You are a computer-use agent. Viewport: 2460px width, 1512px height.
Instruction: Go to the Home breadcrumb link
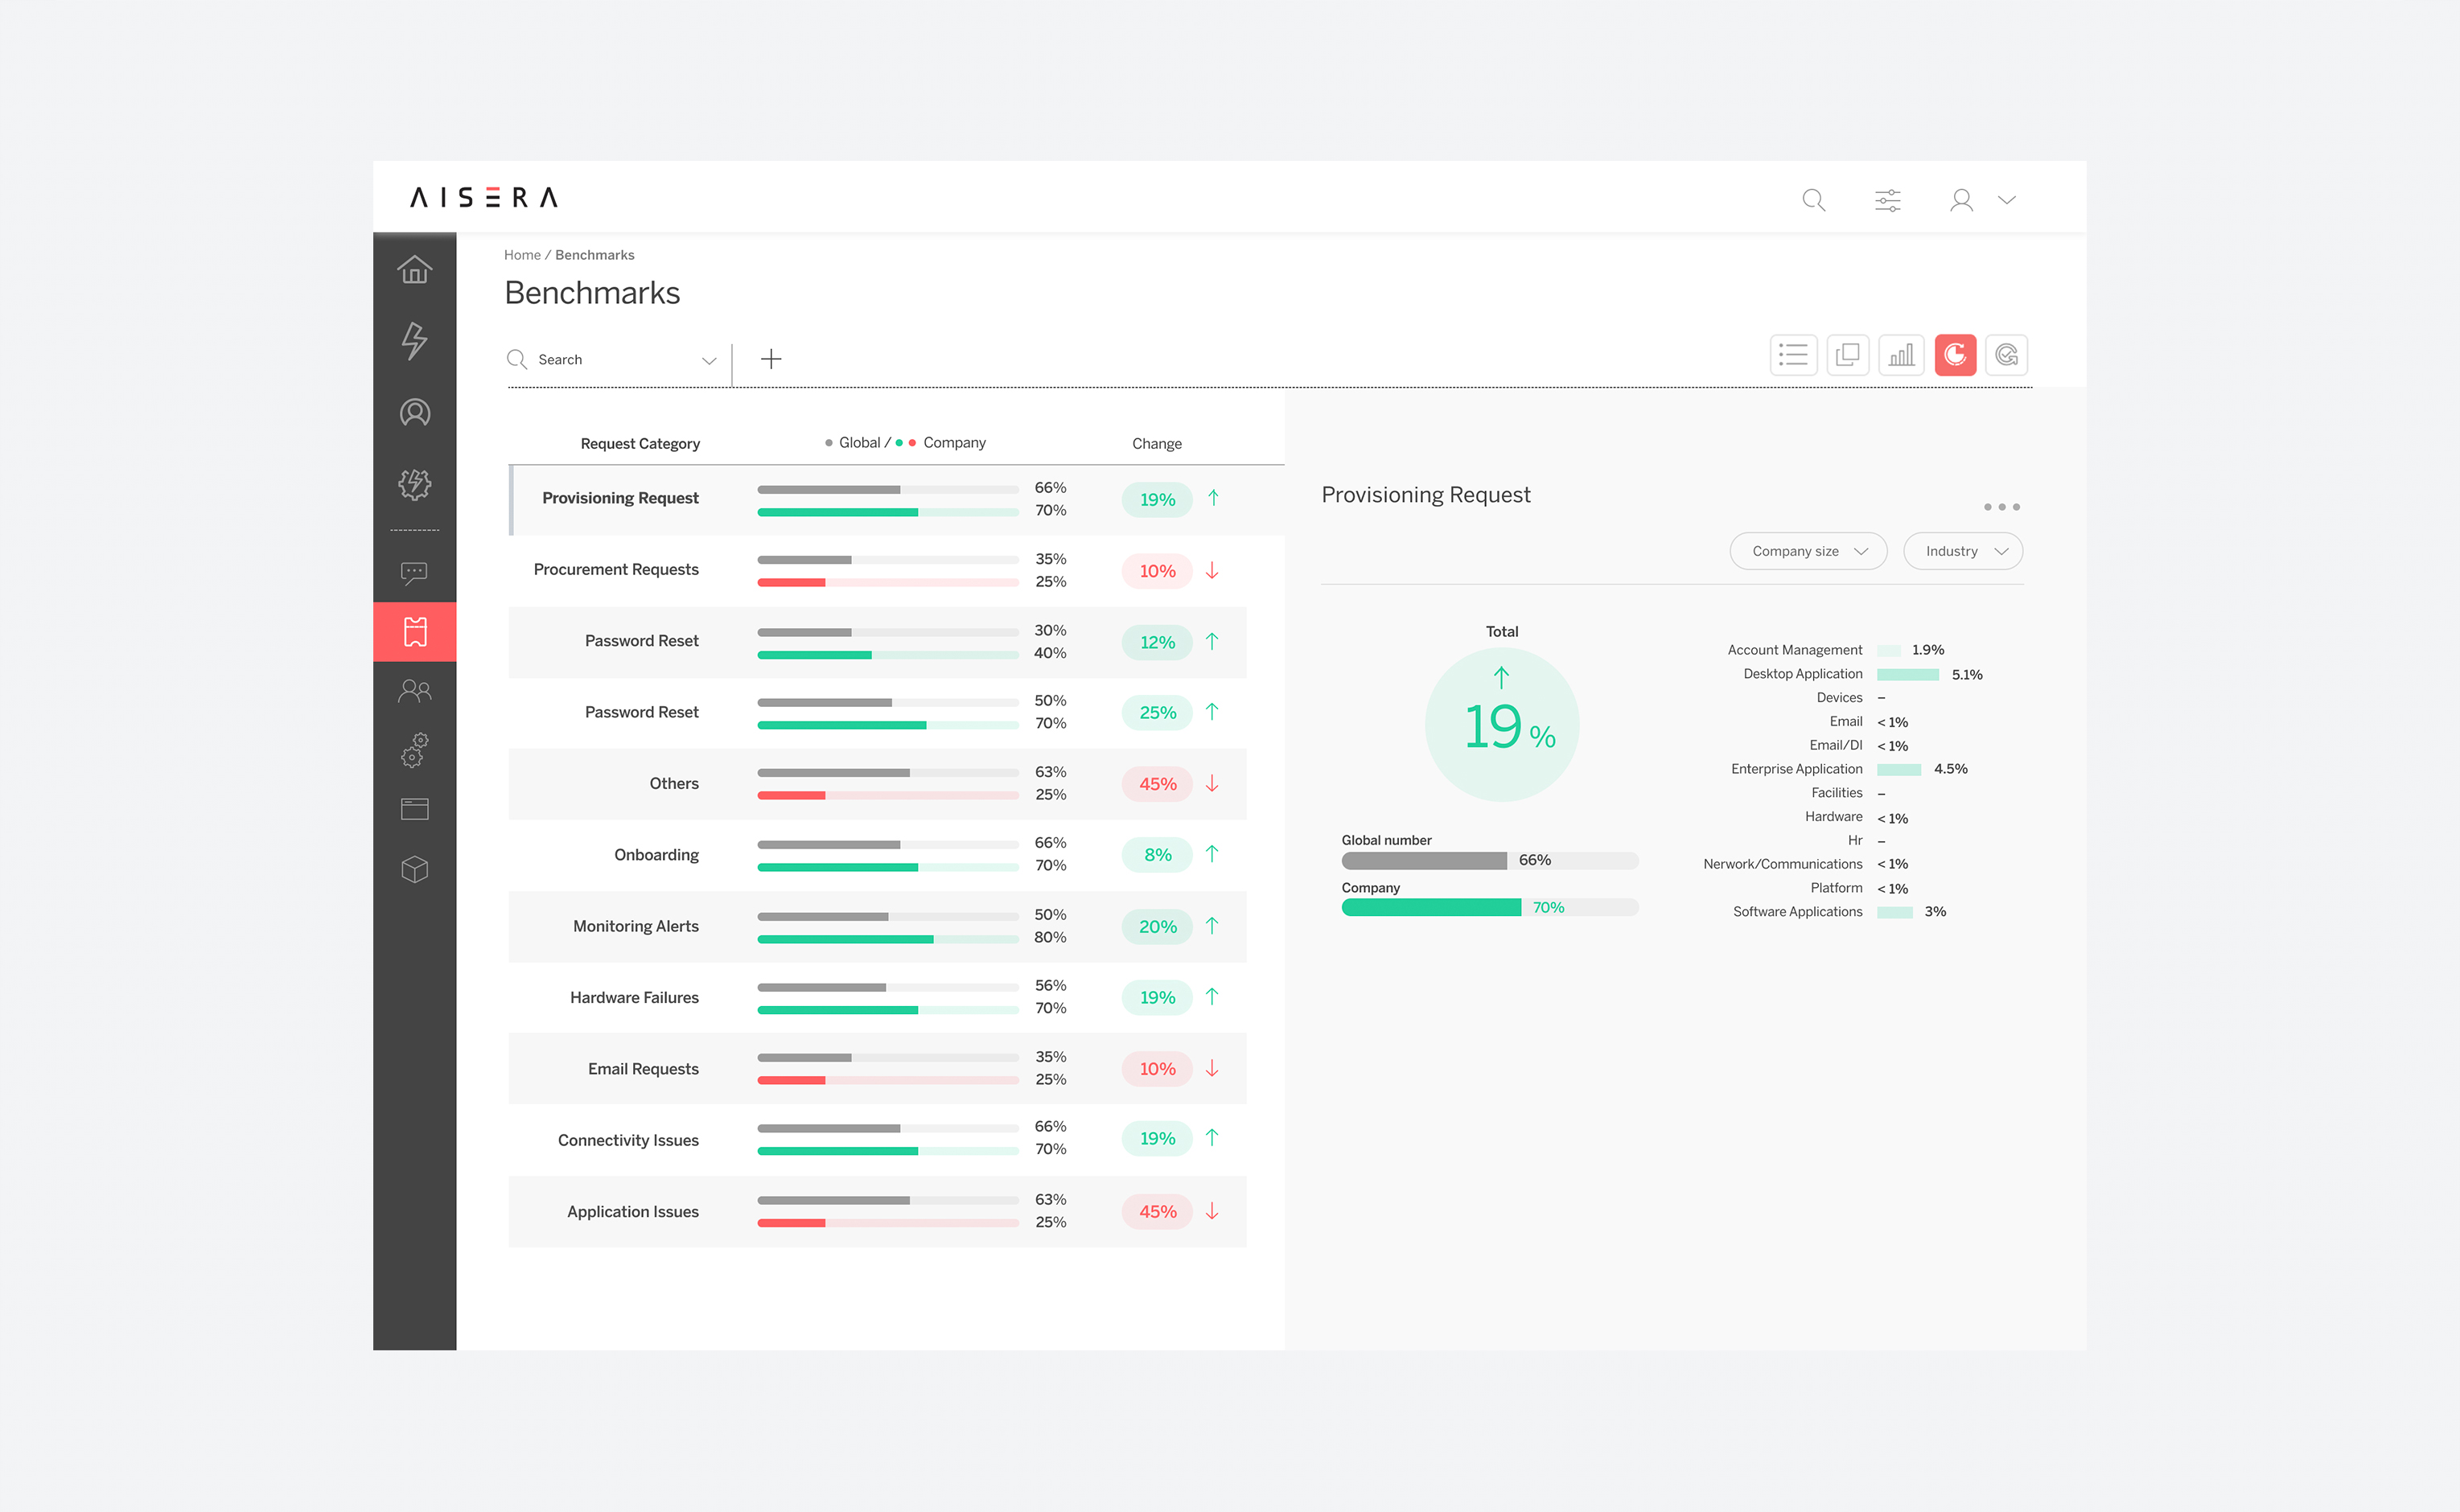(x=522, y=255)
